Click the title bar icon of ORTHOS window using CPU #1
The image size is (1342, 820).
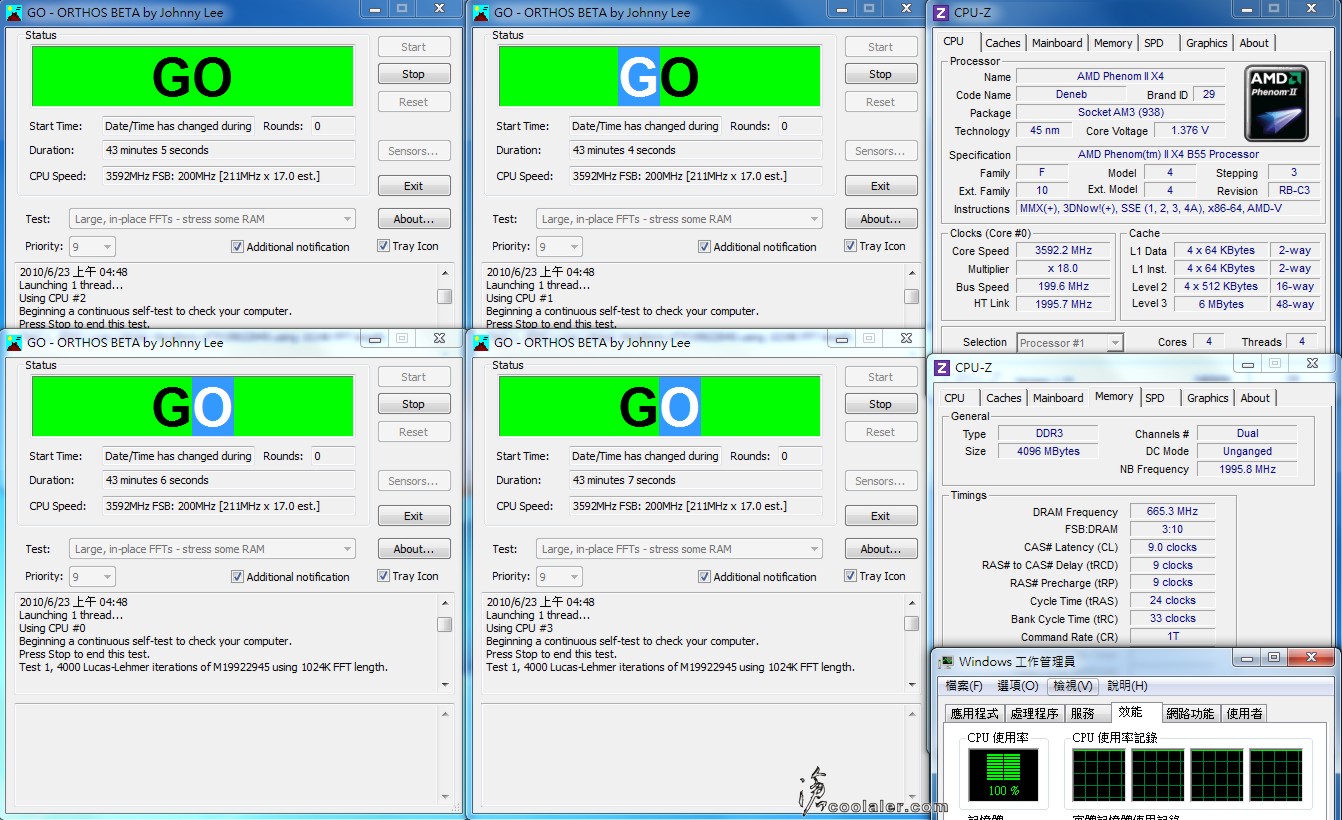[x=481, y=13]
